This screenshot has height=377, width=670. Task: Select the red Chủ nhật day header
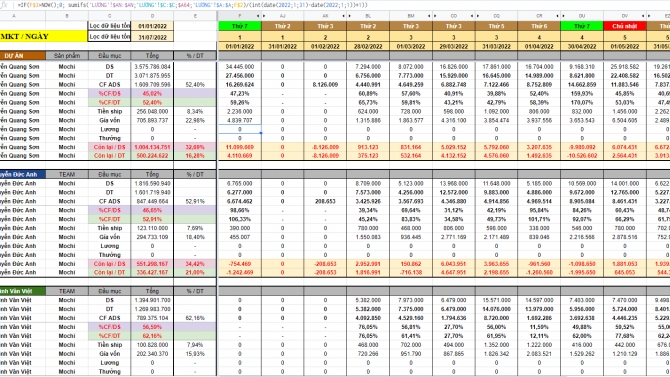pyautogui.click(x=624, y=26)
